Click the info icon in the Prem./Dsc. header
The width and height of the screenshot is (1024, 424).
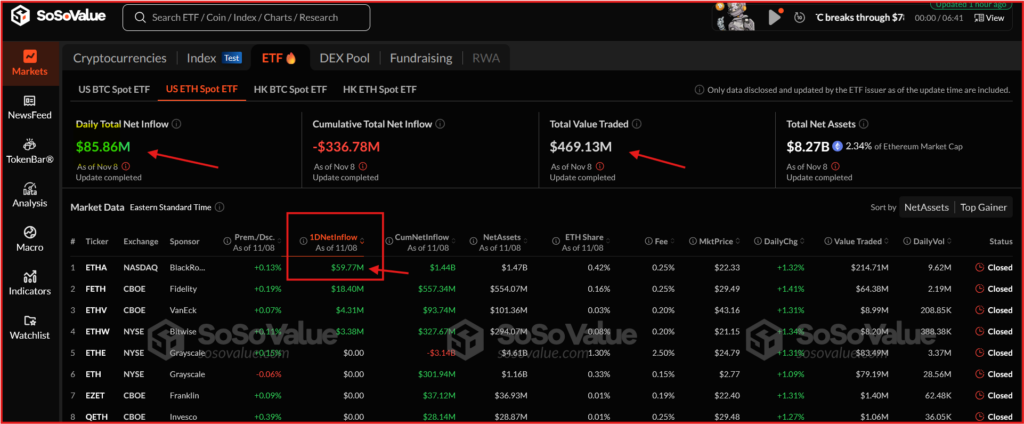tap(227, 241)
